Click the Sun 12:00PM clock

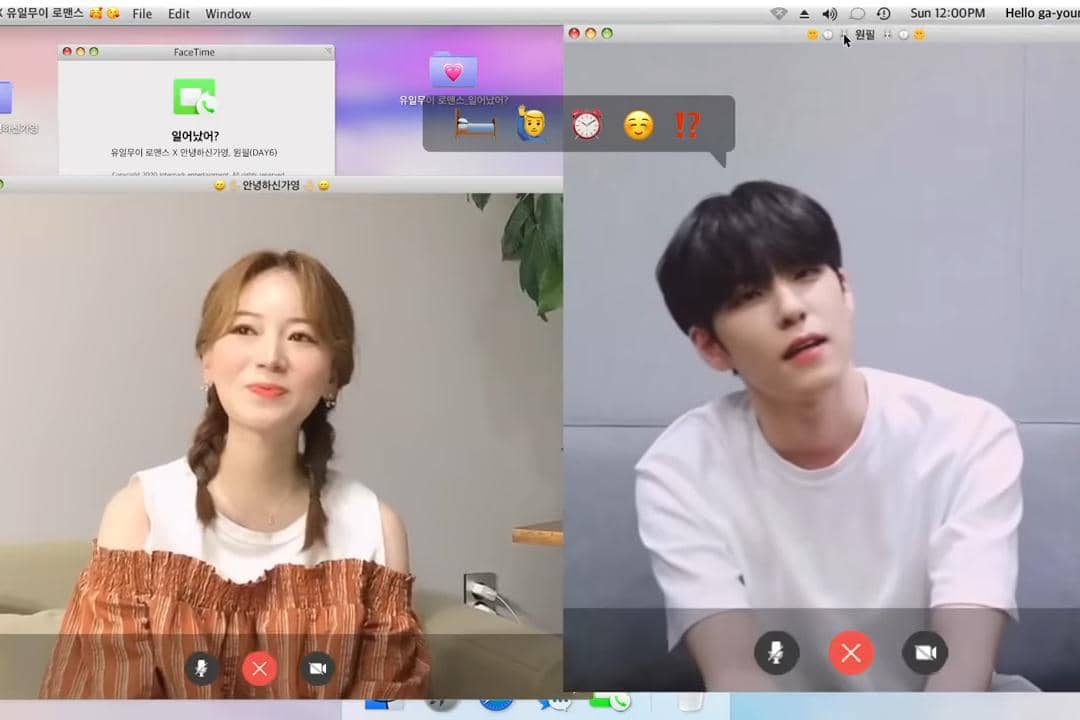pyautogui.click(x=947, y=13)
